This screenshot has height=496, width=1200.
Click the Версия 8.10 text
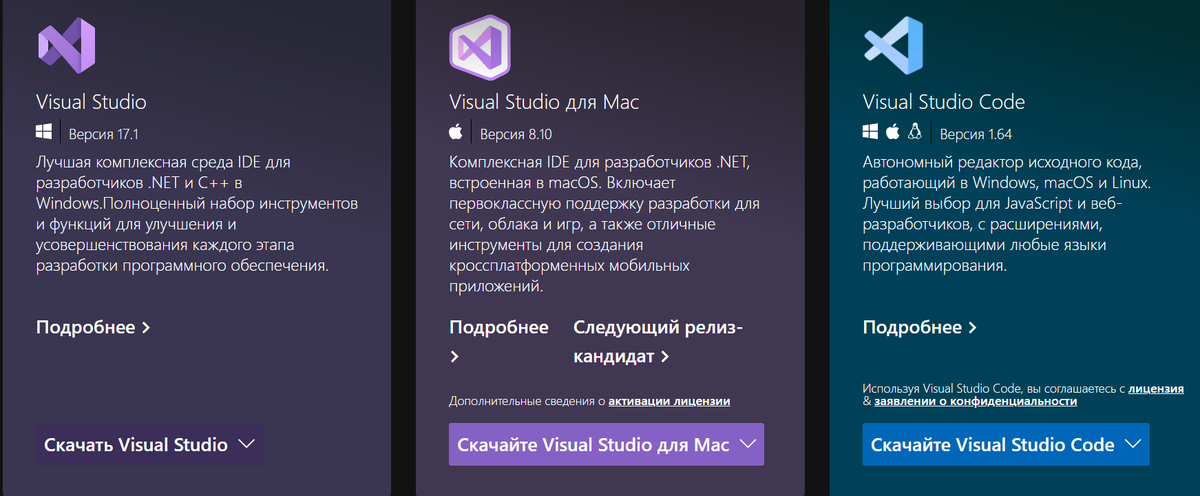pos(516,133)
